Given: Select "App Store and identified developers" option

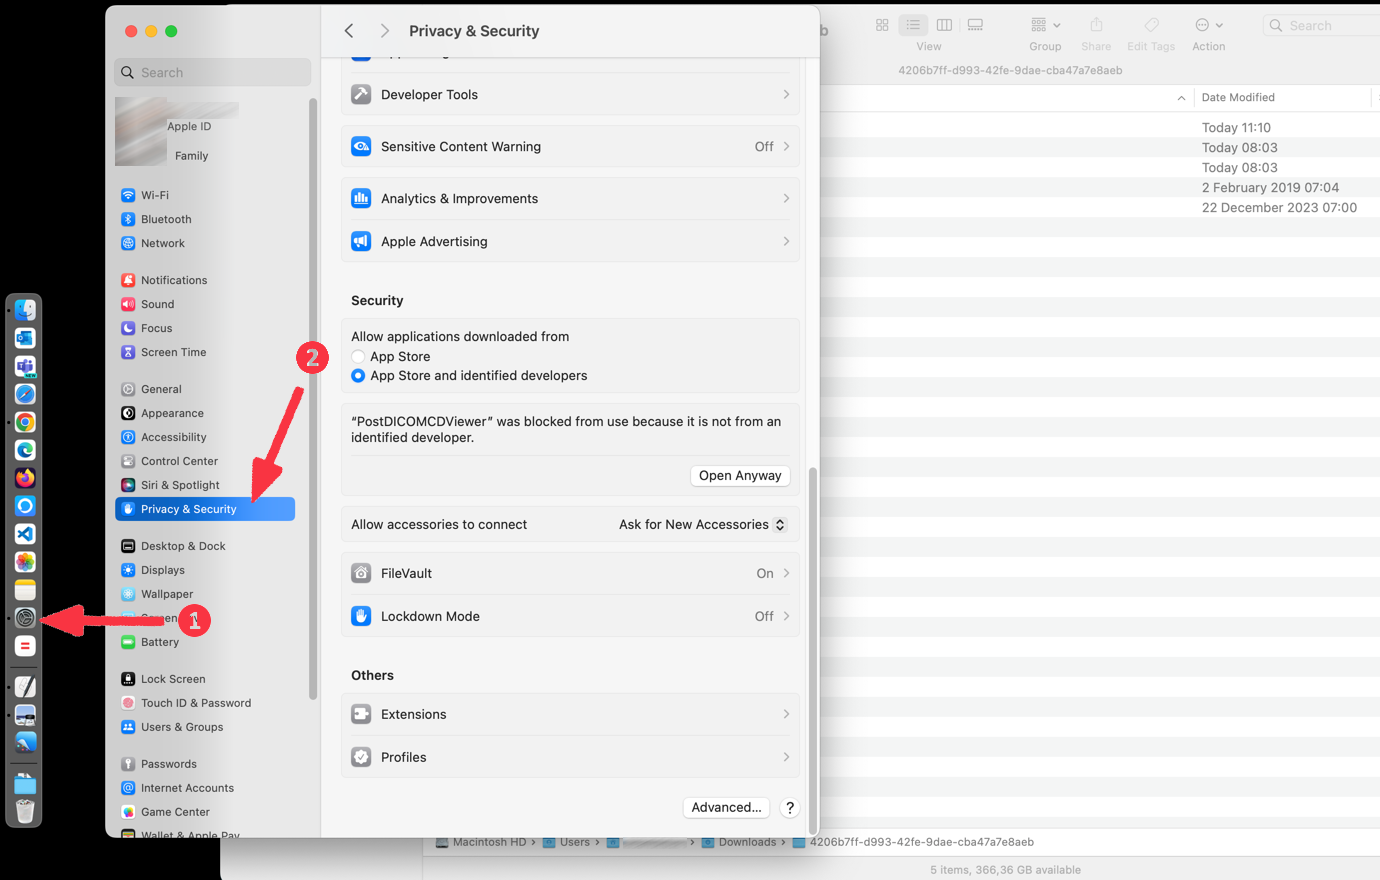Looking at the screenshot, I should [358, 376].
